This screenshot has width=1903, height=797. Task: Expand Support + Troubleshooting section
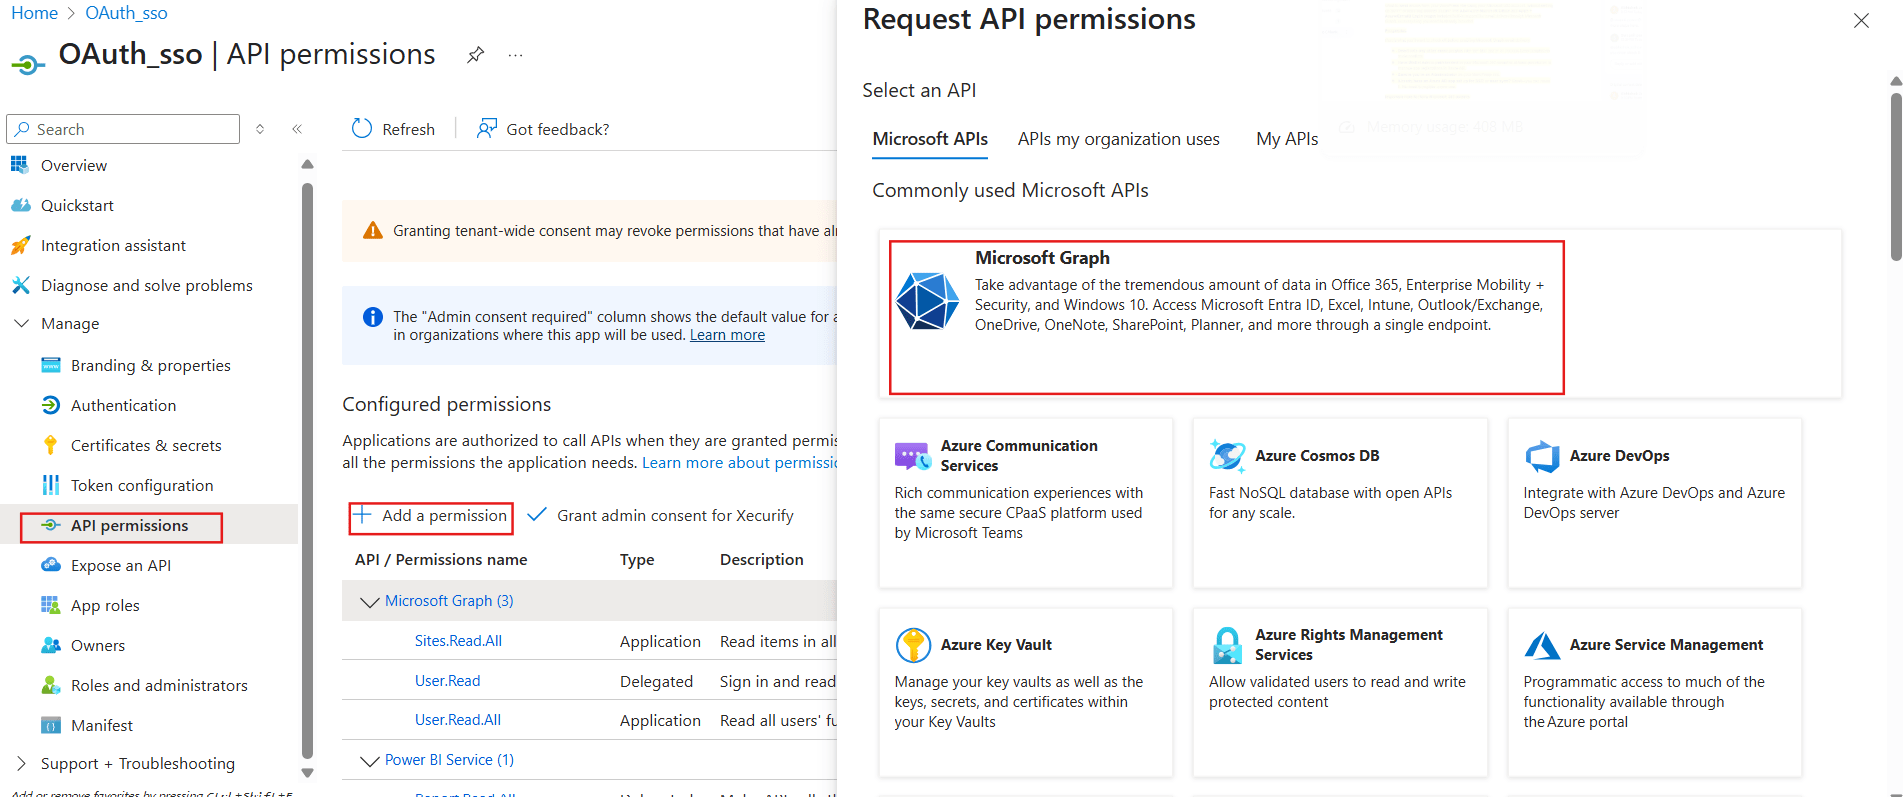point(21,763)
